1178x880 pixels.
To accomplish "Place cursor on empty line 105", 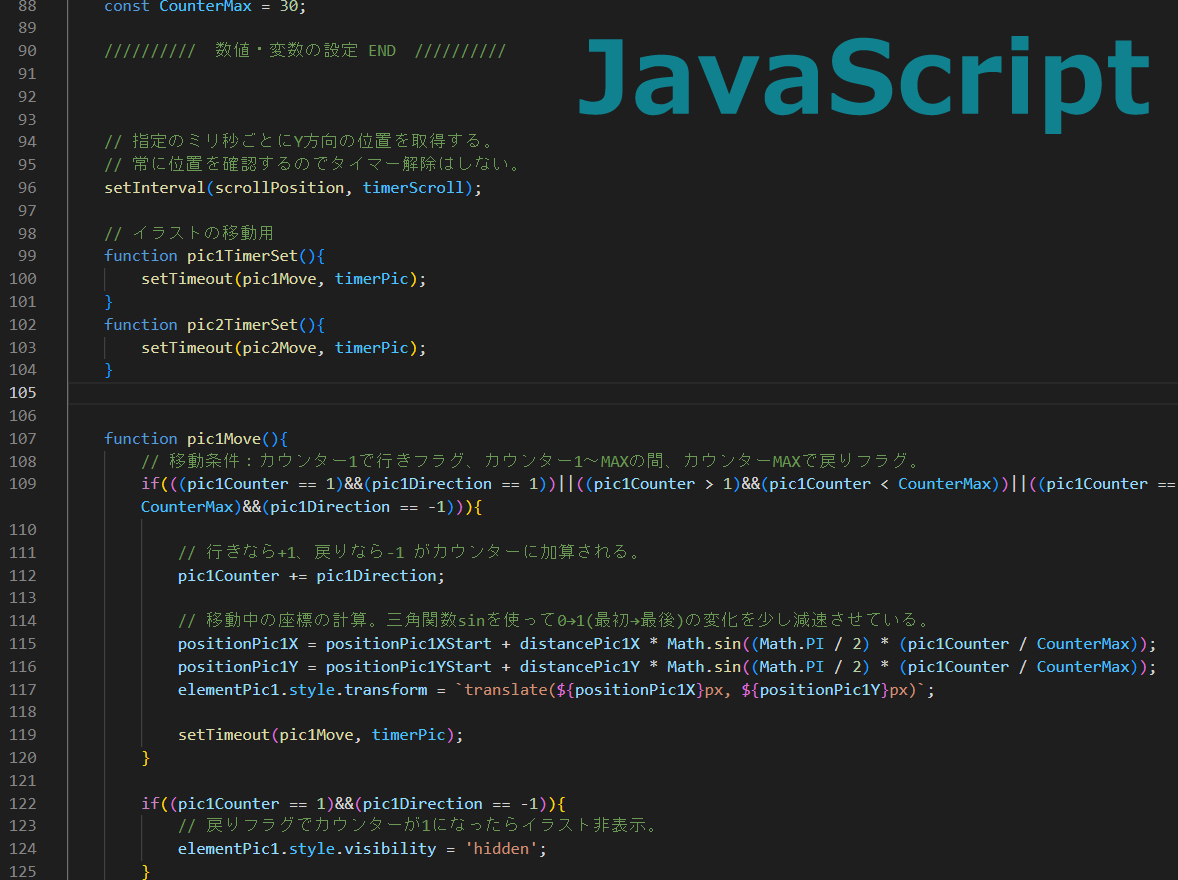I will (x=600, y=393).
